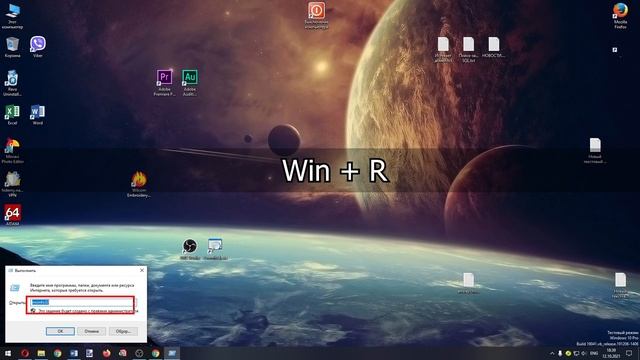Open the This PC desktop icon
640x360 pixels.
tap(12, 16)
